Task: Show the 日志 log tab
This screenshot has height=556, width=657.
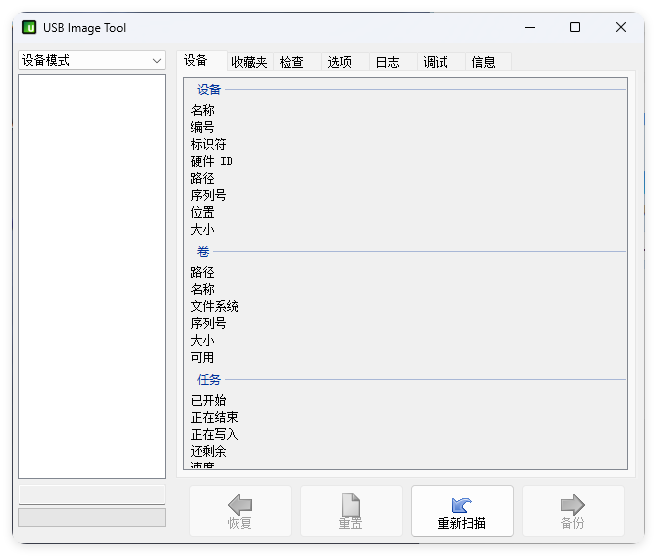Action: pyautogui.click(x=388, y=62)
